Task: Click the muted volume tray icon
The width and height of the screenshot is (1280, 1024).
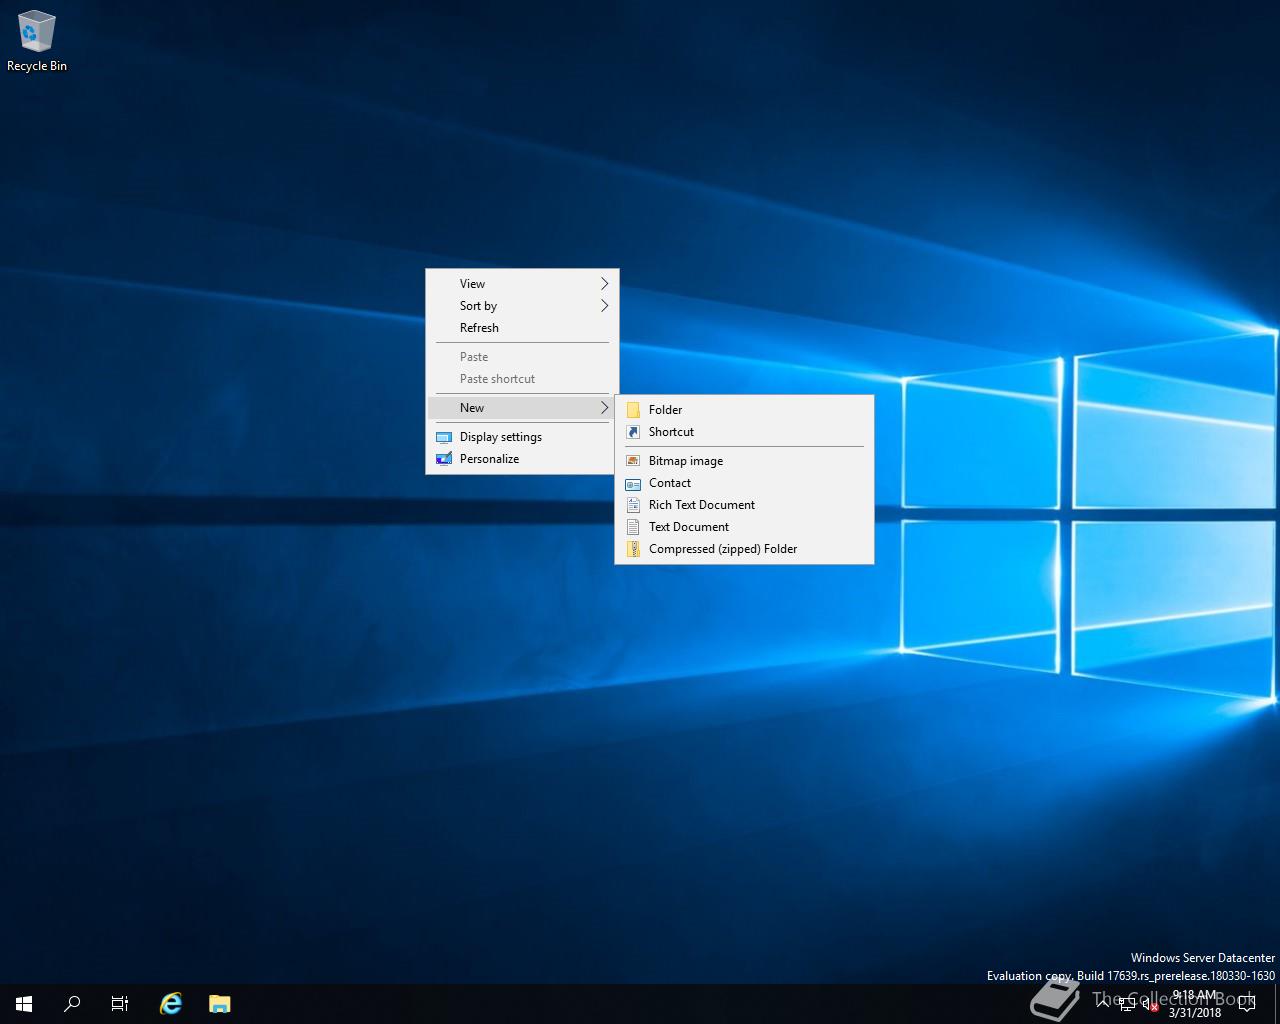Action: coord(1150,1005)
